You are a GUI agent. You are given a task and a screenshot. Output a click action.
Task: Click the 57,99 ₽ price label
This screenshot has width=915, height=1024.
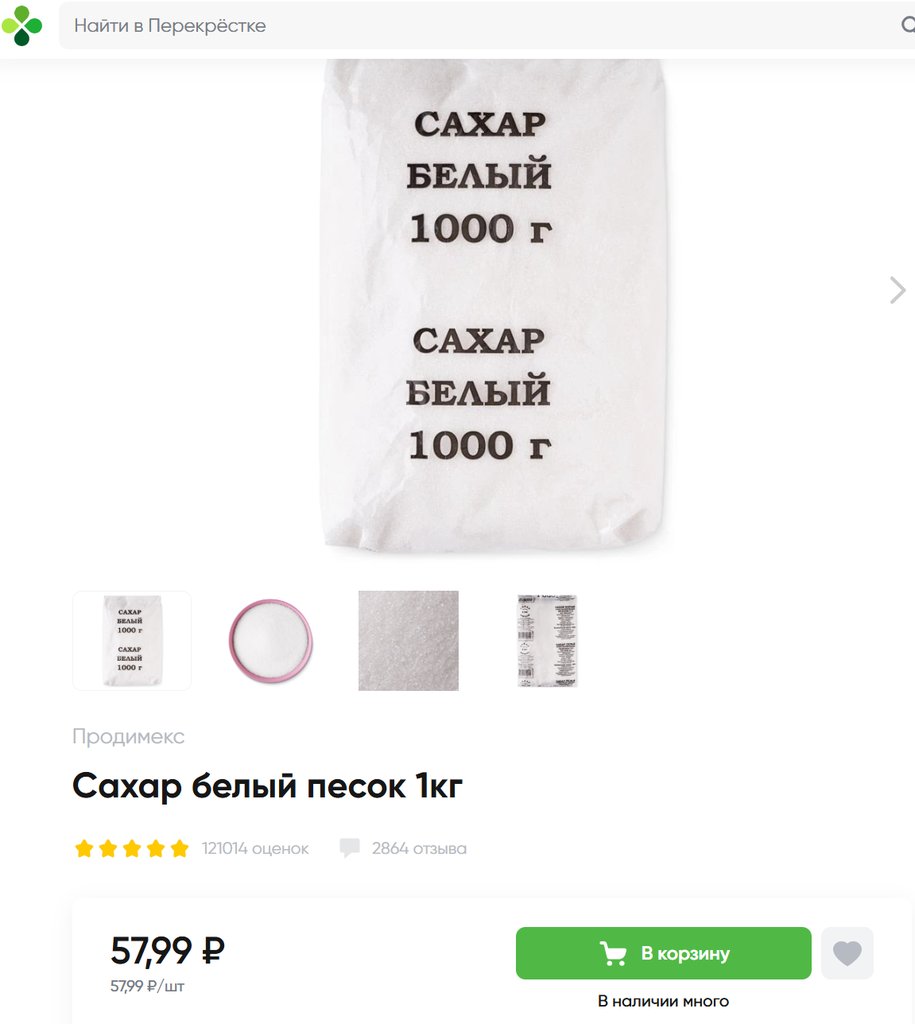coord(168,950)
